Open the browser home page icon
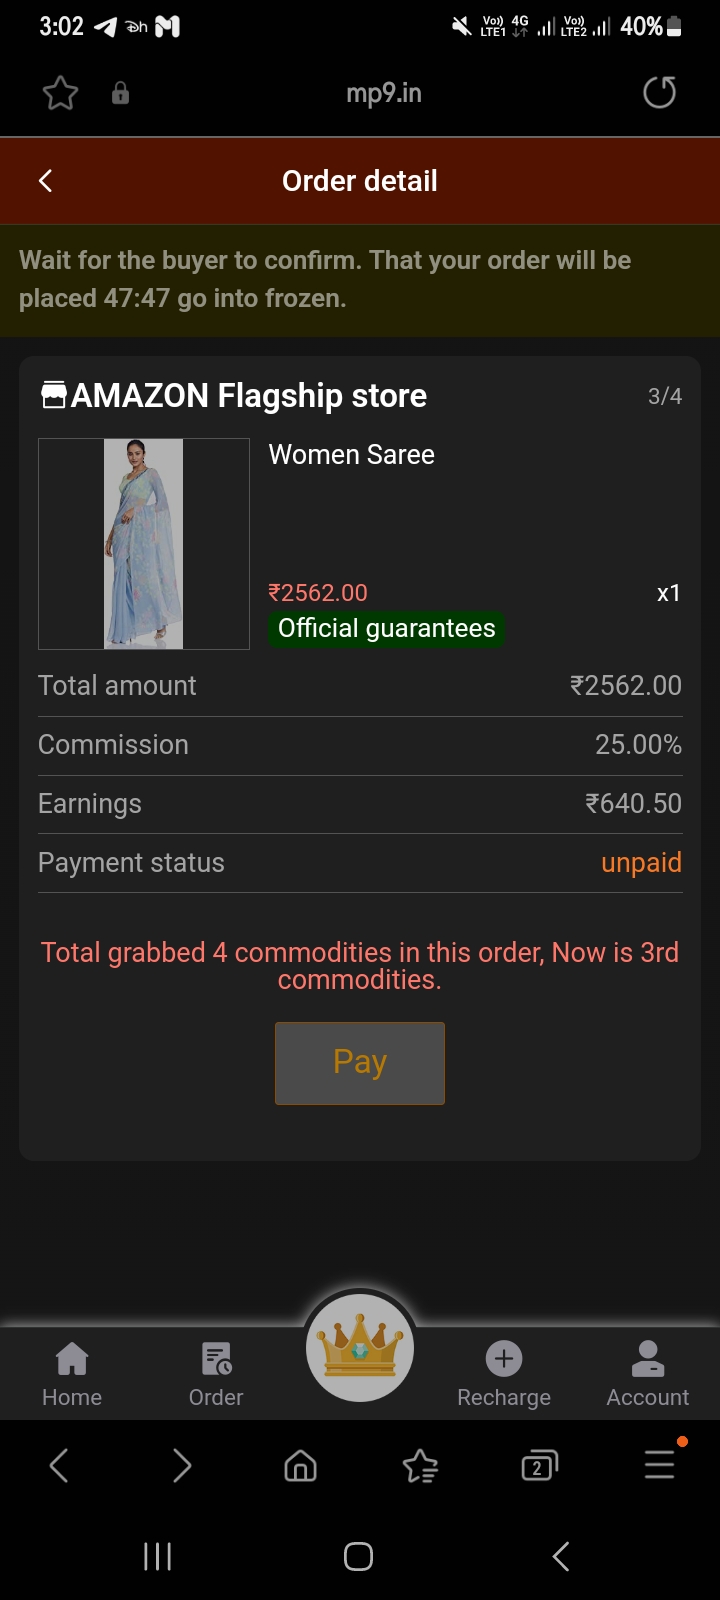Image resolution: width=720 pixels, height=1600 pixels. point(300,1466)
